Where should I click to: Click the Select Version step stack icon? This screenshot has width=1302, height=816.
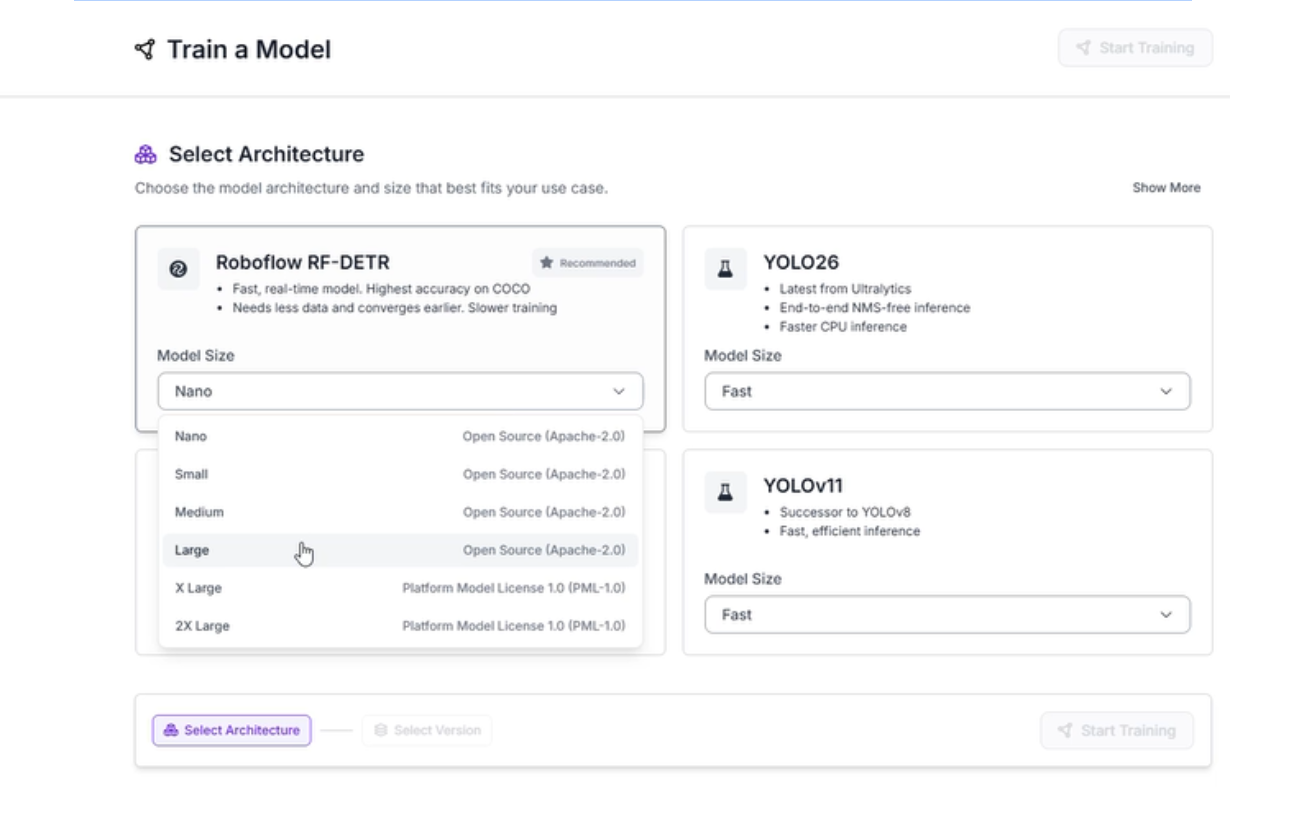[380, 730]
